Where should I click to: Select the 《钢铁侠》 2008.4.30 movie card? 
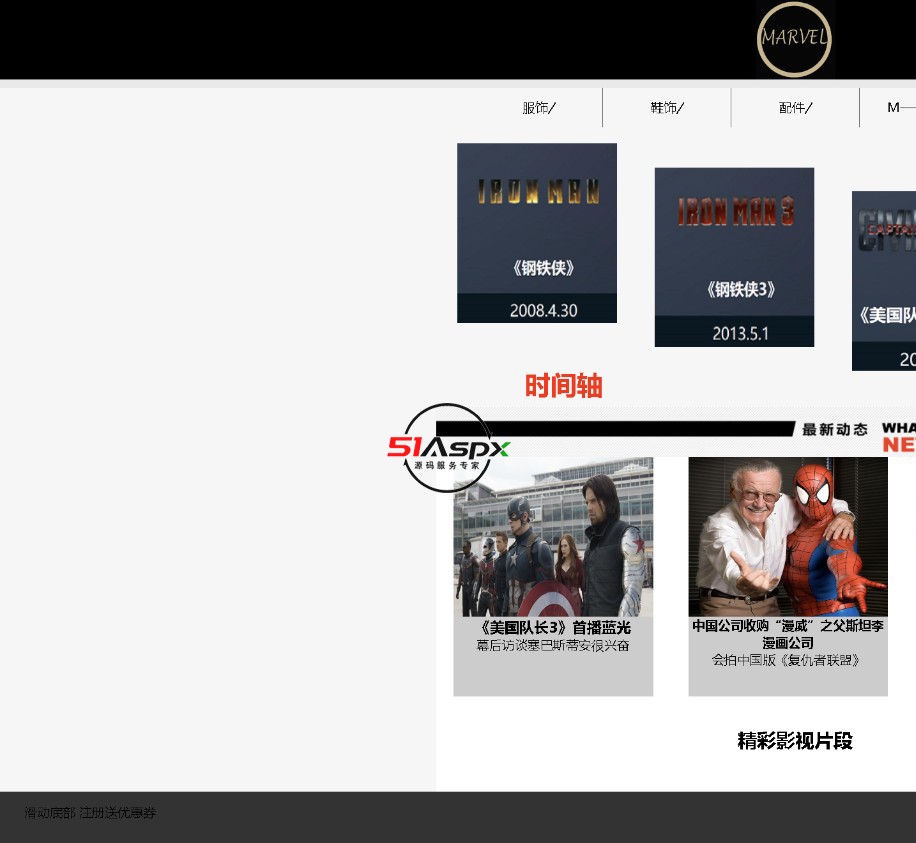tap(537, 233)
